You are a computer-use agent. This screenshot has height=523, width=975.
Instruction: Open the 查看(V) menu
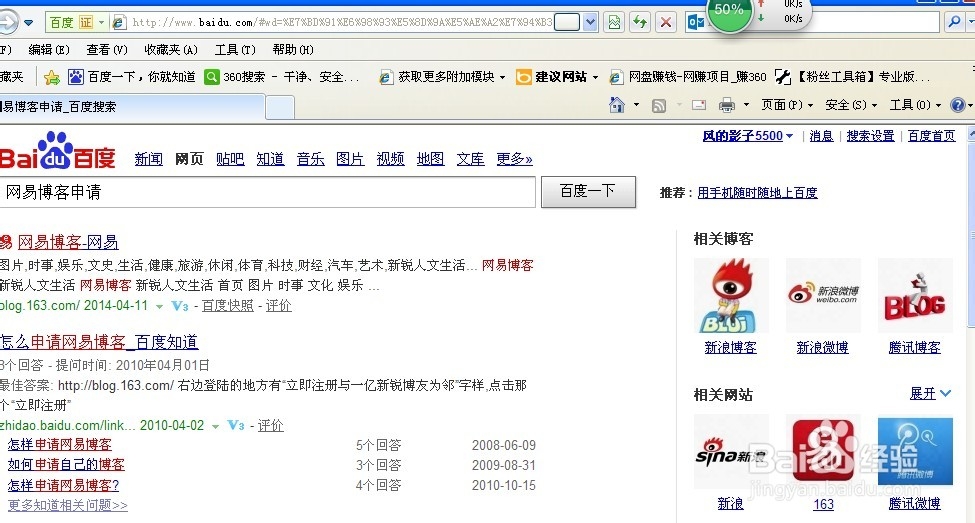point(106,50)
